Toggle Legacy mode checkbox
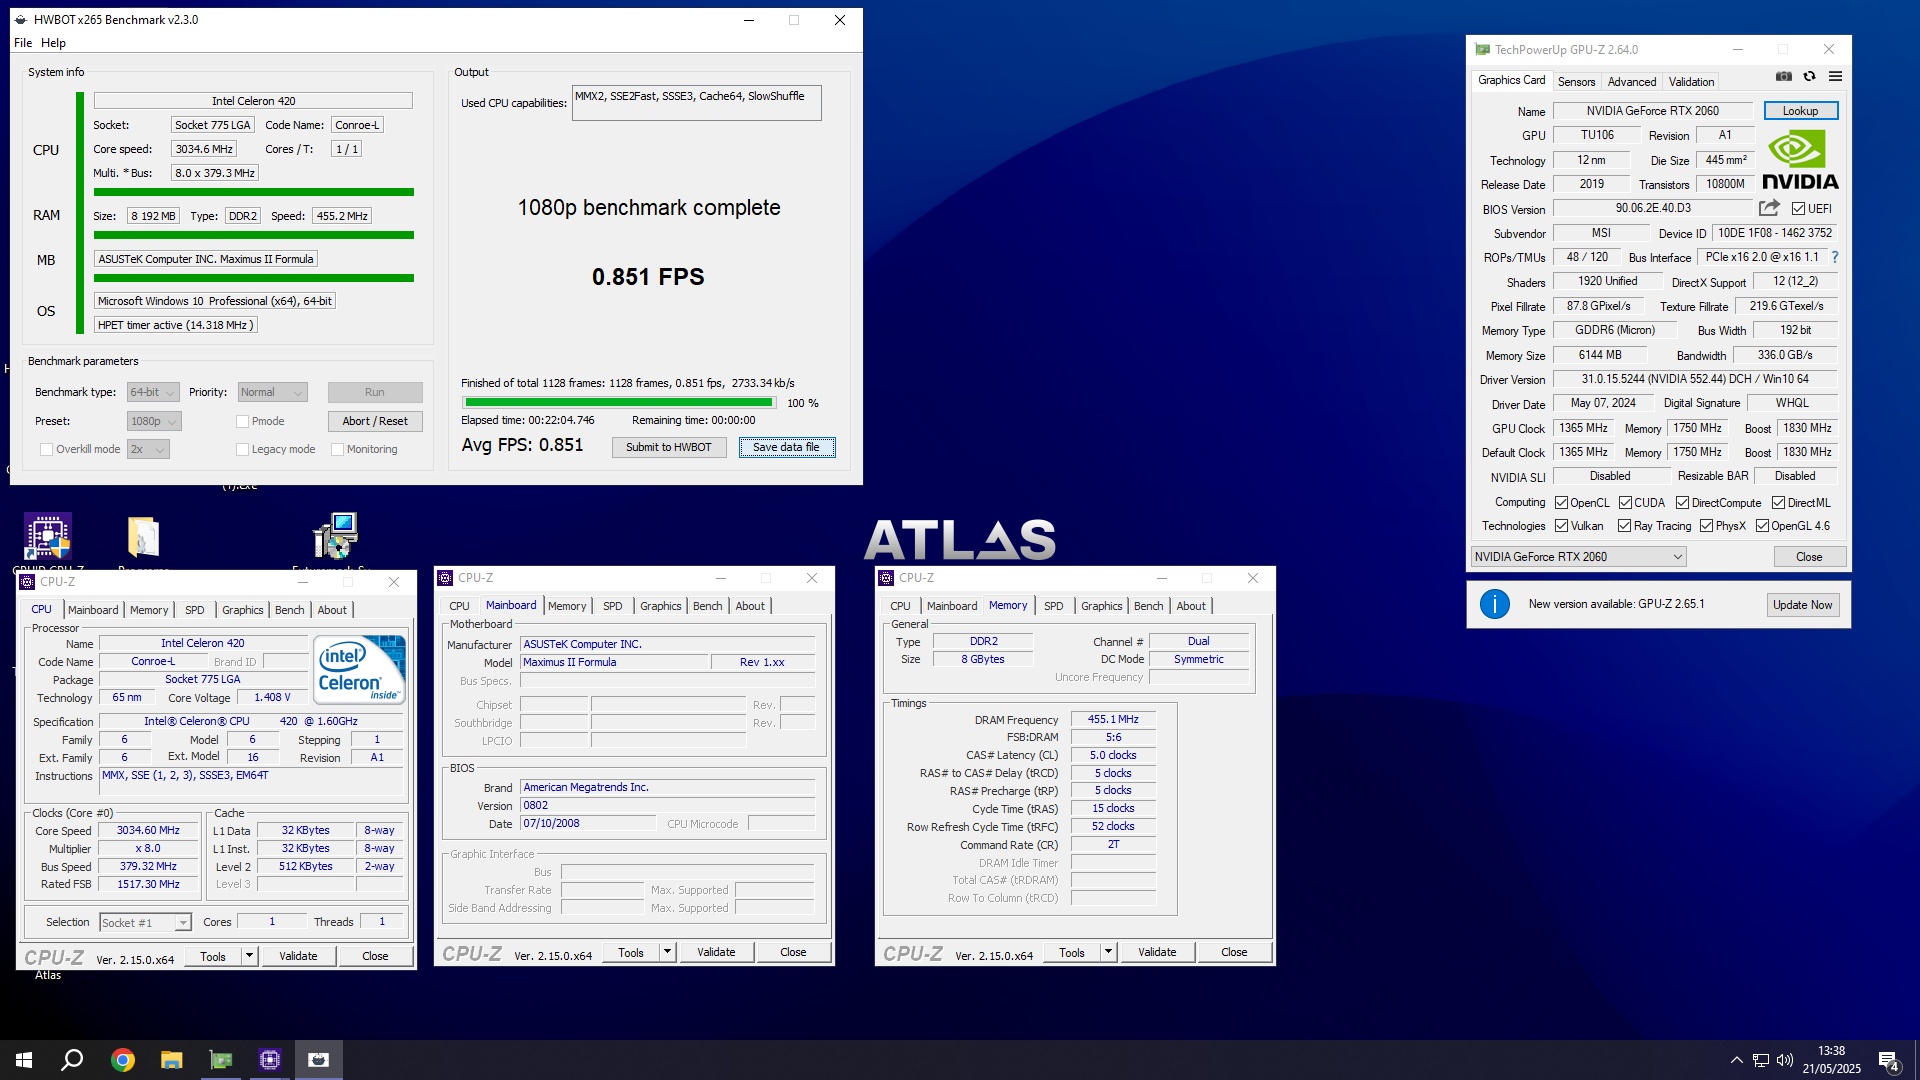This screenshot has height=1080, width=1920. pyautogui.click(x=242, y=449)
